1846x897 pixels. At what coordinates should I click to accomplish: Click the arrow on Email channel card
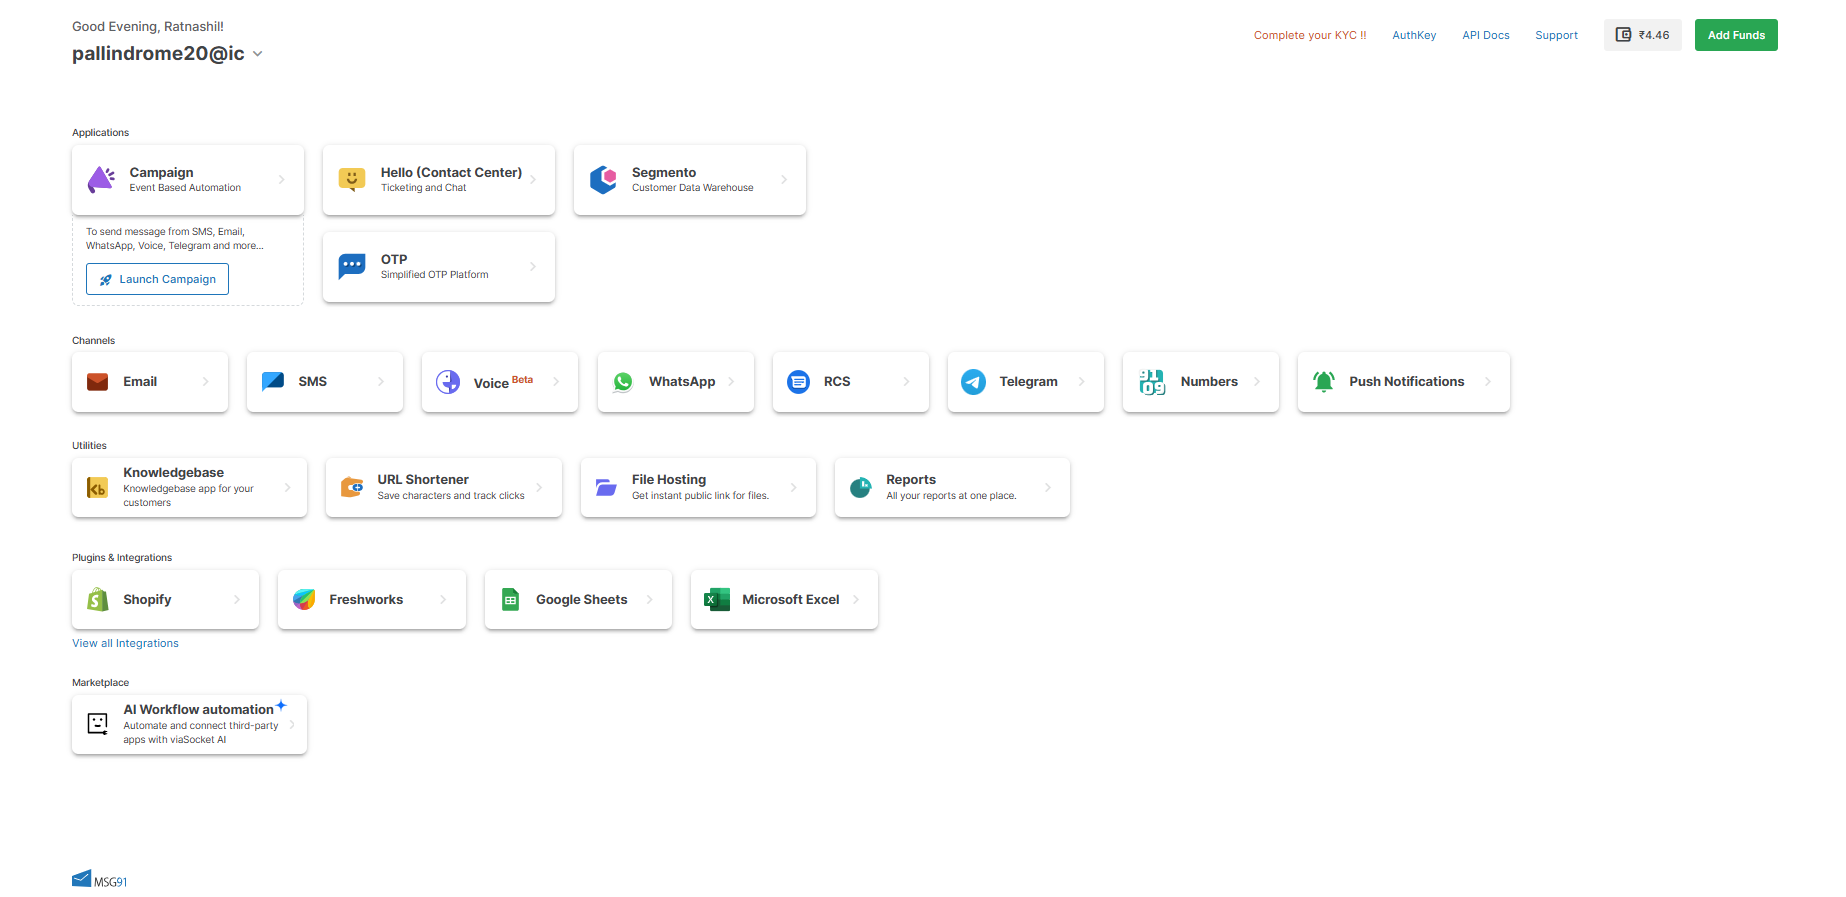tap(206, 382)
